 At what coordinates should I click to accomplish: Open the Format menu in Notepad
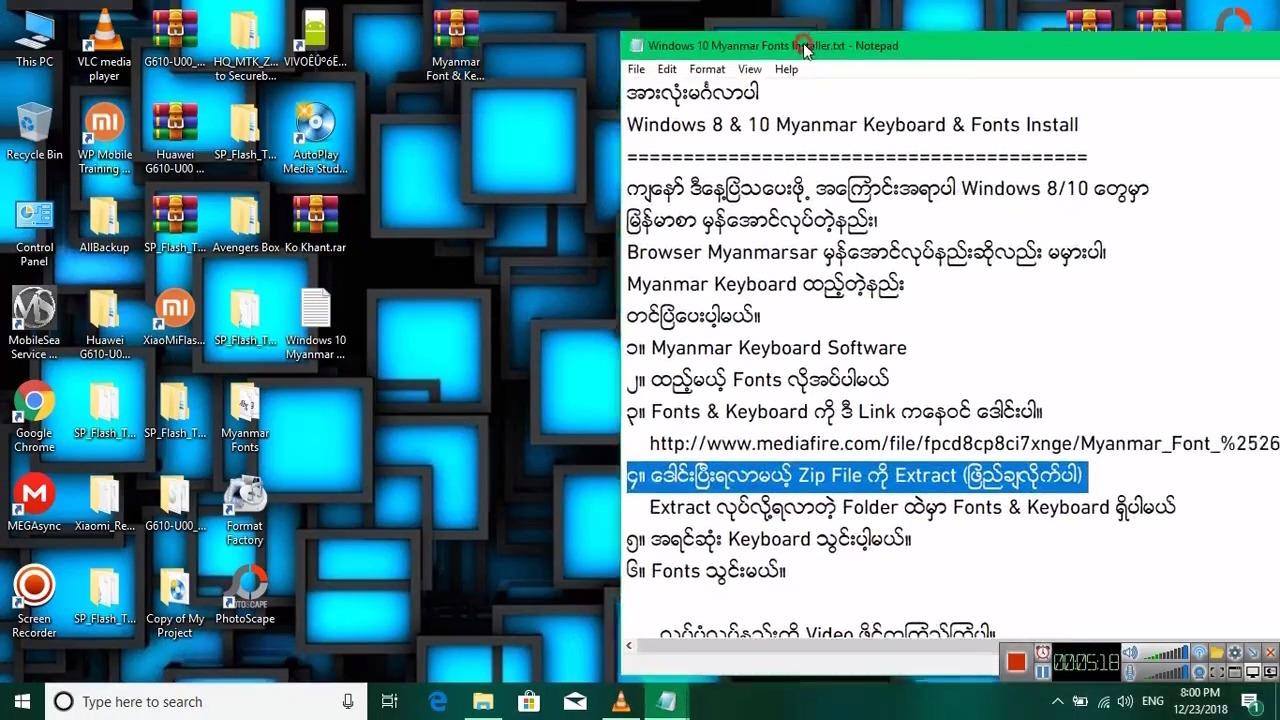click(707, 69)
